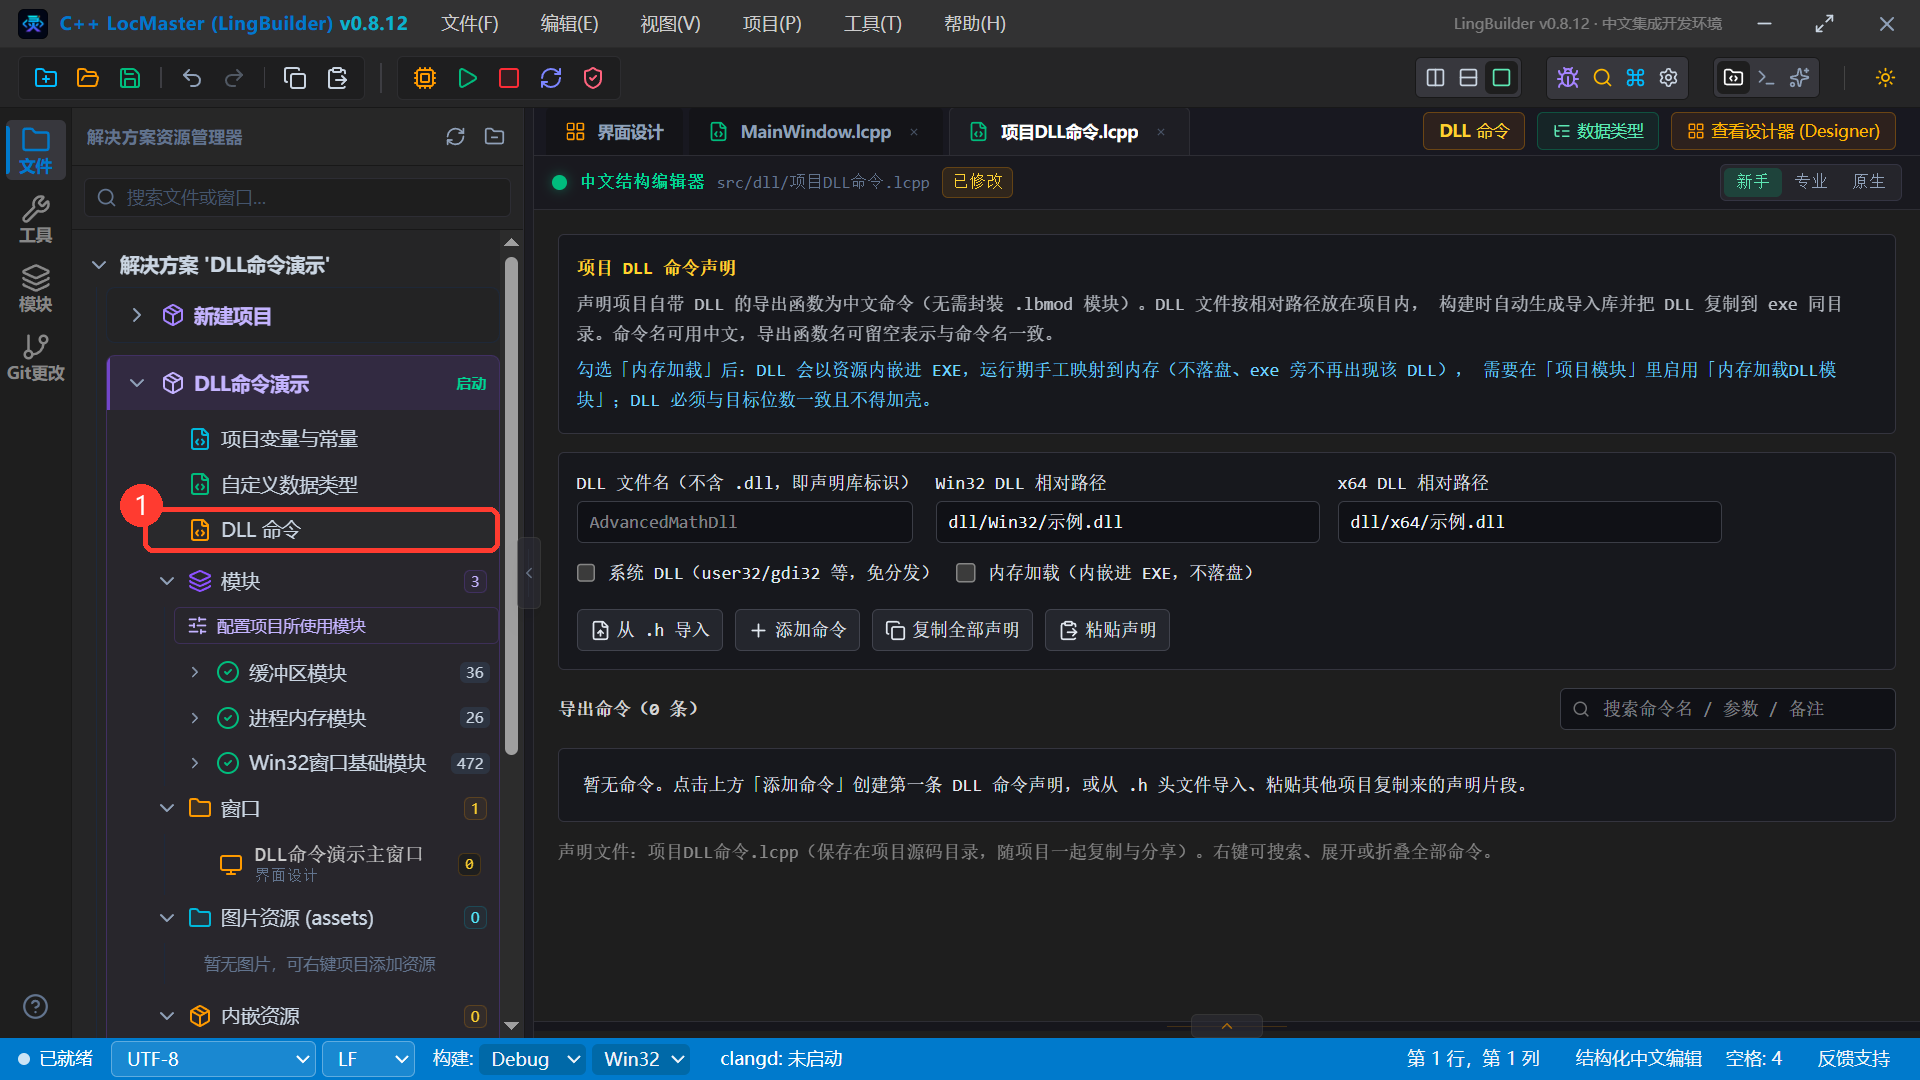Switch editor mode to 新手
Image resolution: width=1920 pixels, height=1080 pixels.
pos(1753,182)
